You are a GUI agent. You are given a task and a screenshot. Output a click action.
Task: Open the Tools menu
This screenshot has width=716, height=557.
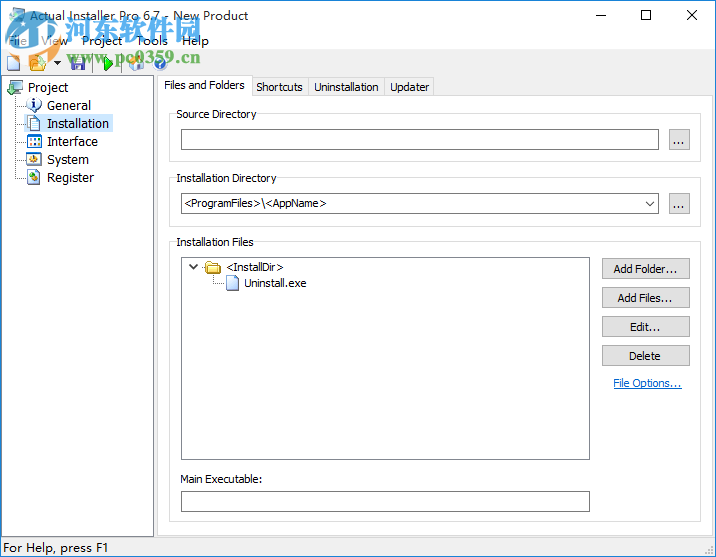coord(152,41)
